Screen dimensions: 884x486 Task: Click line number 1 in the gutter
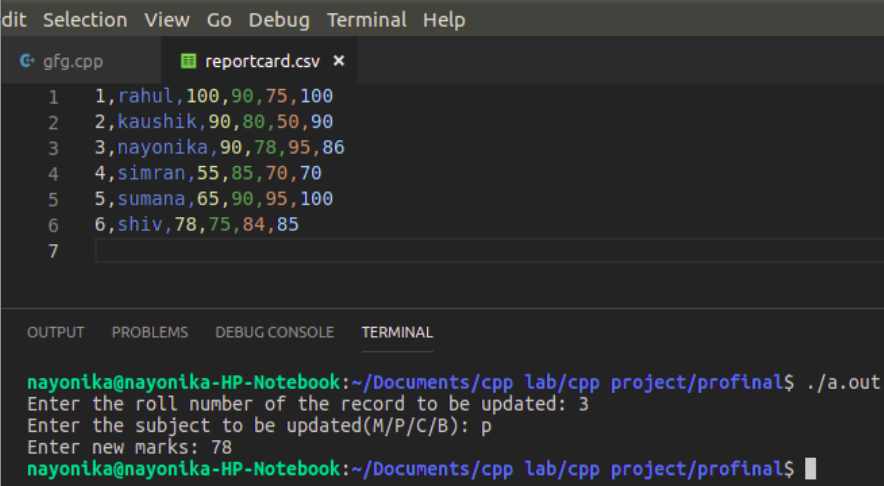(x=54, y=97)
